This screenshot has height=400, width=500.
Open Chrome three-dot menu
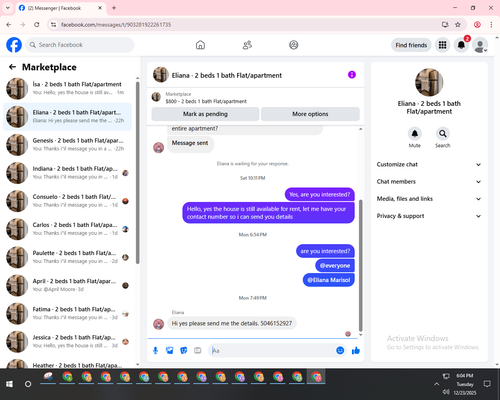point(491,25)
